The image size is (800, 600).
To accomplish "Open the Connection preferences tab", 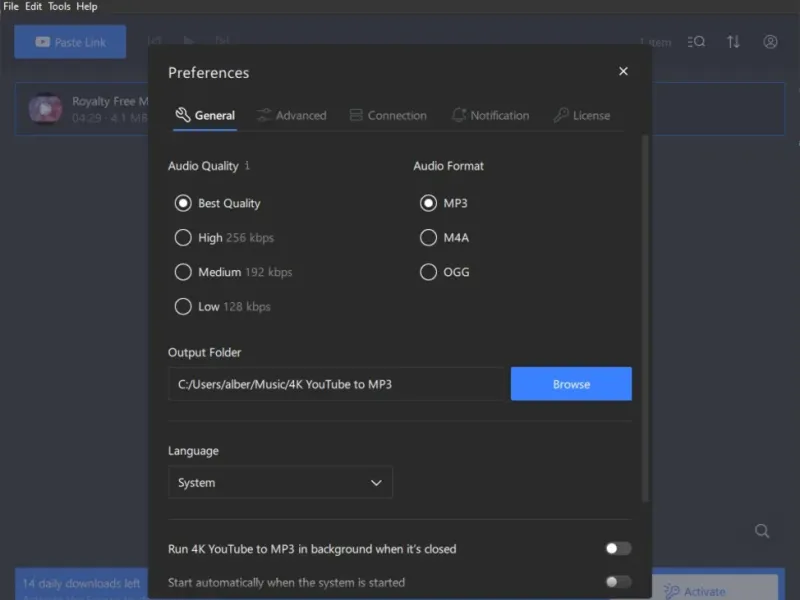I will click(x=388, y=115).
